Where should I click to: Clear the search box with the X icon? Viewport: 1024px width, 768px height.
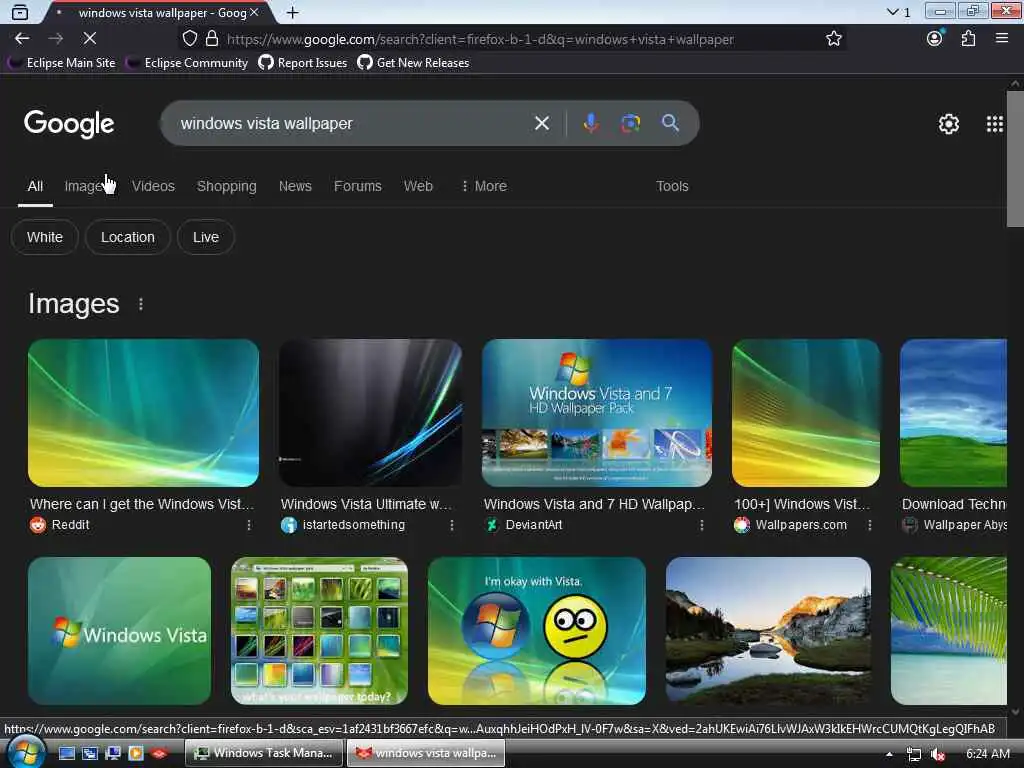[x=541, y=123]
